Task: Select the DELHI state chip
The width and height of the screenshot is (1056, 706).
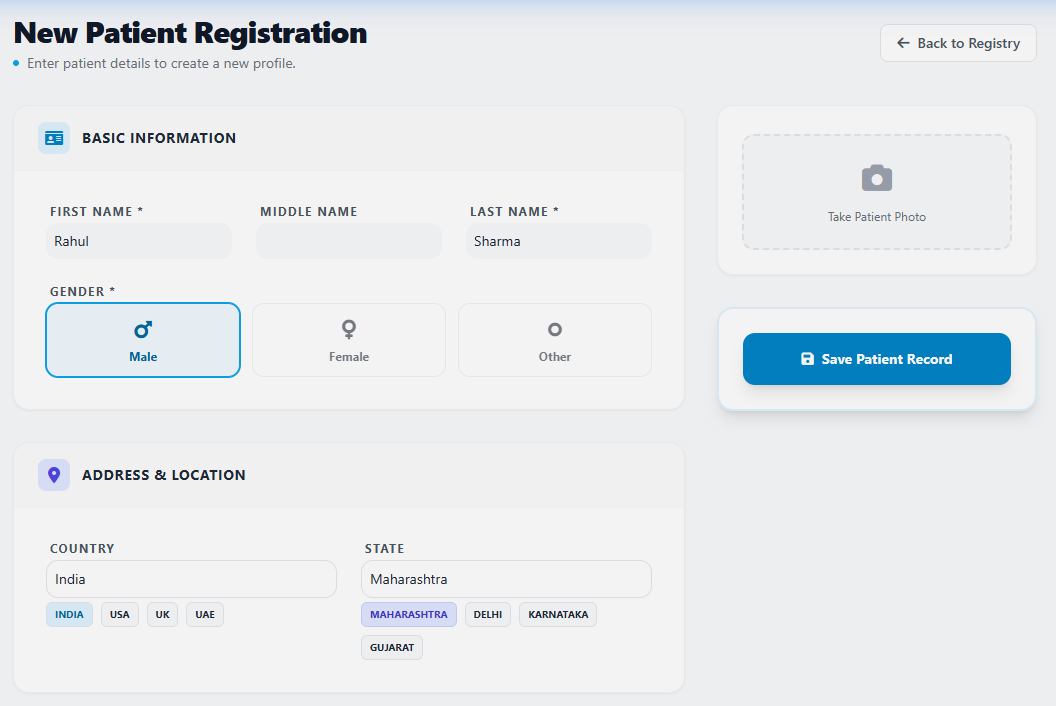Action: (487, 614)
